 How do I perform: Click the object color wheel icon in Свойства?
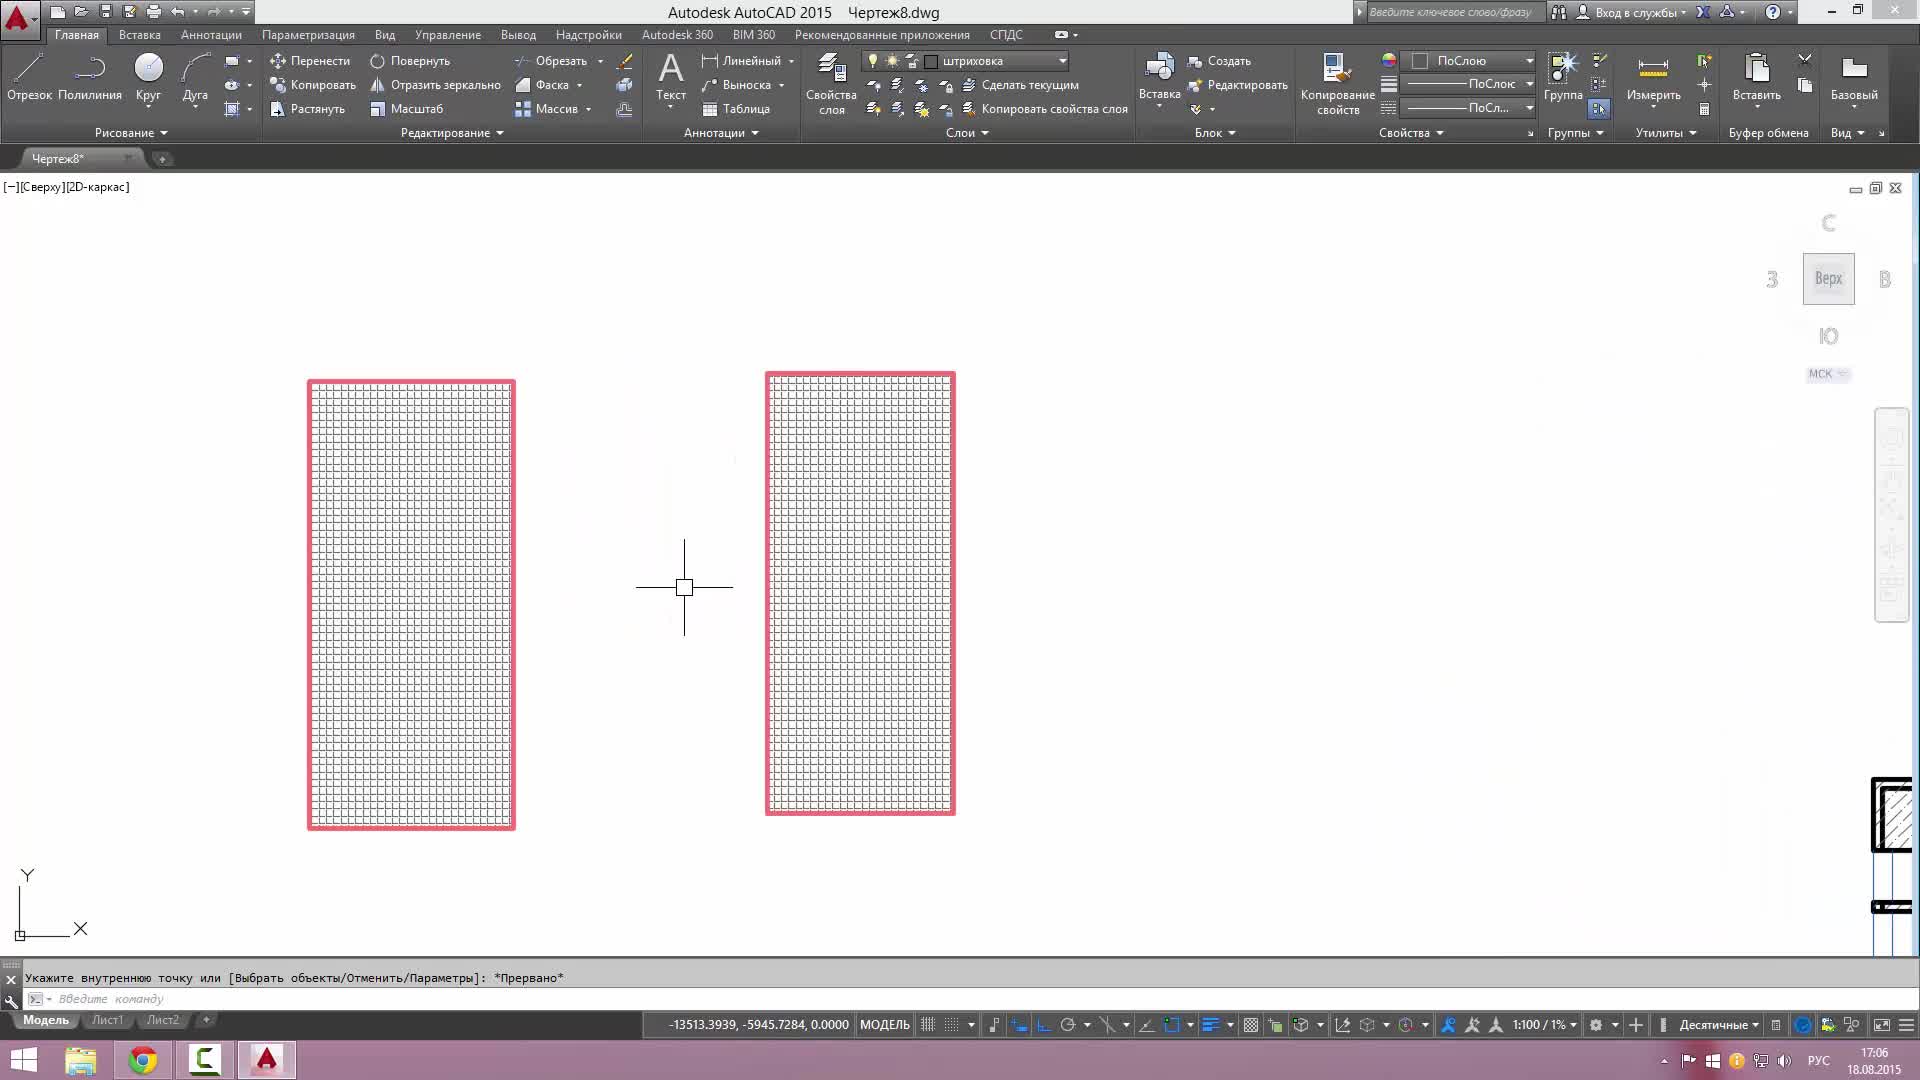(1389, 61)
